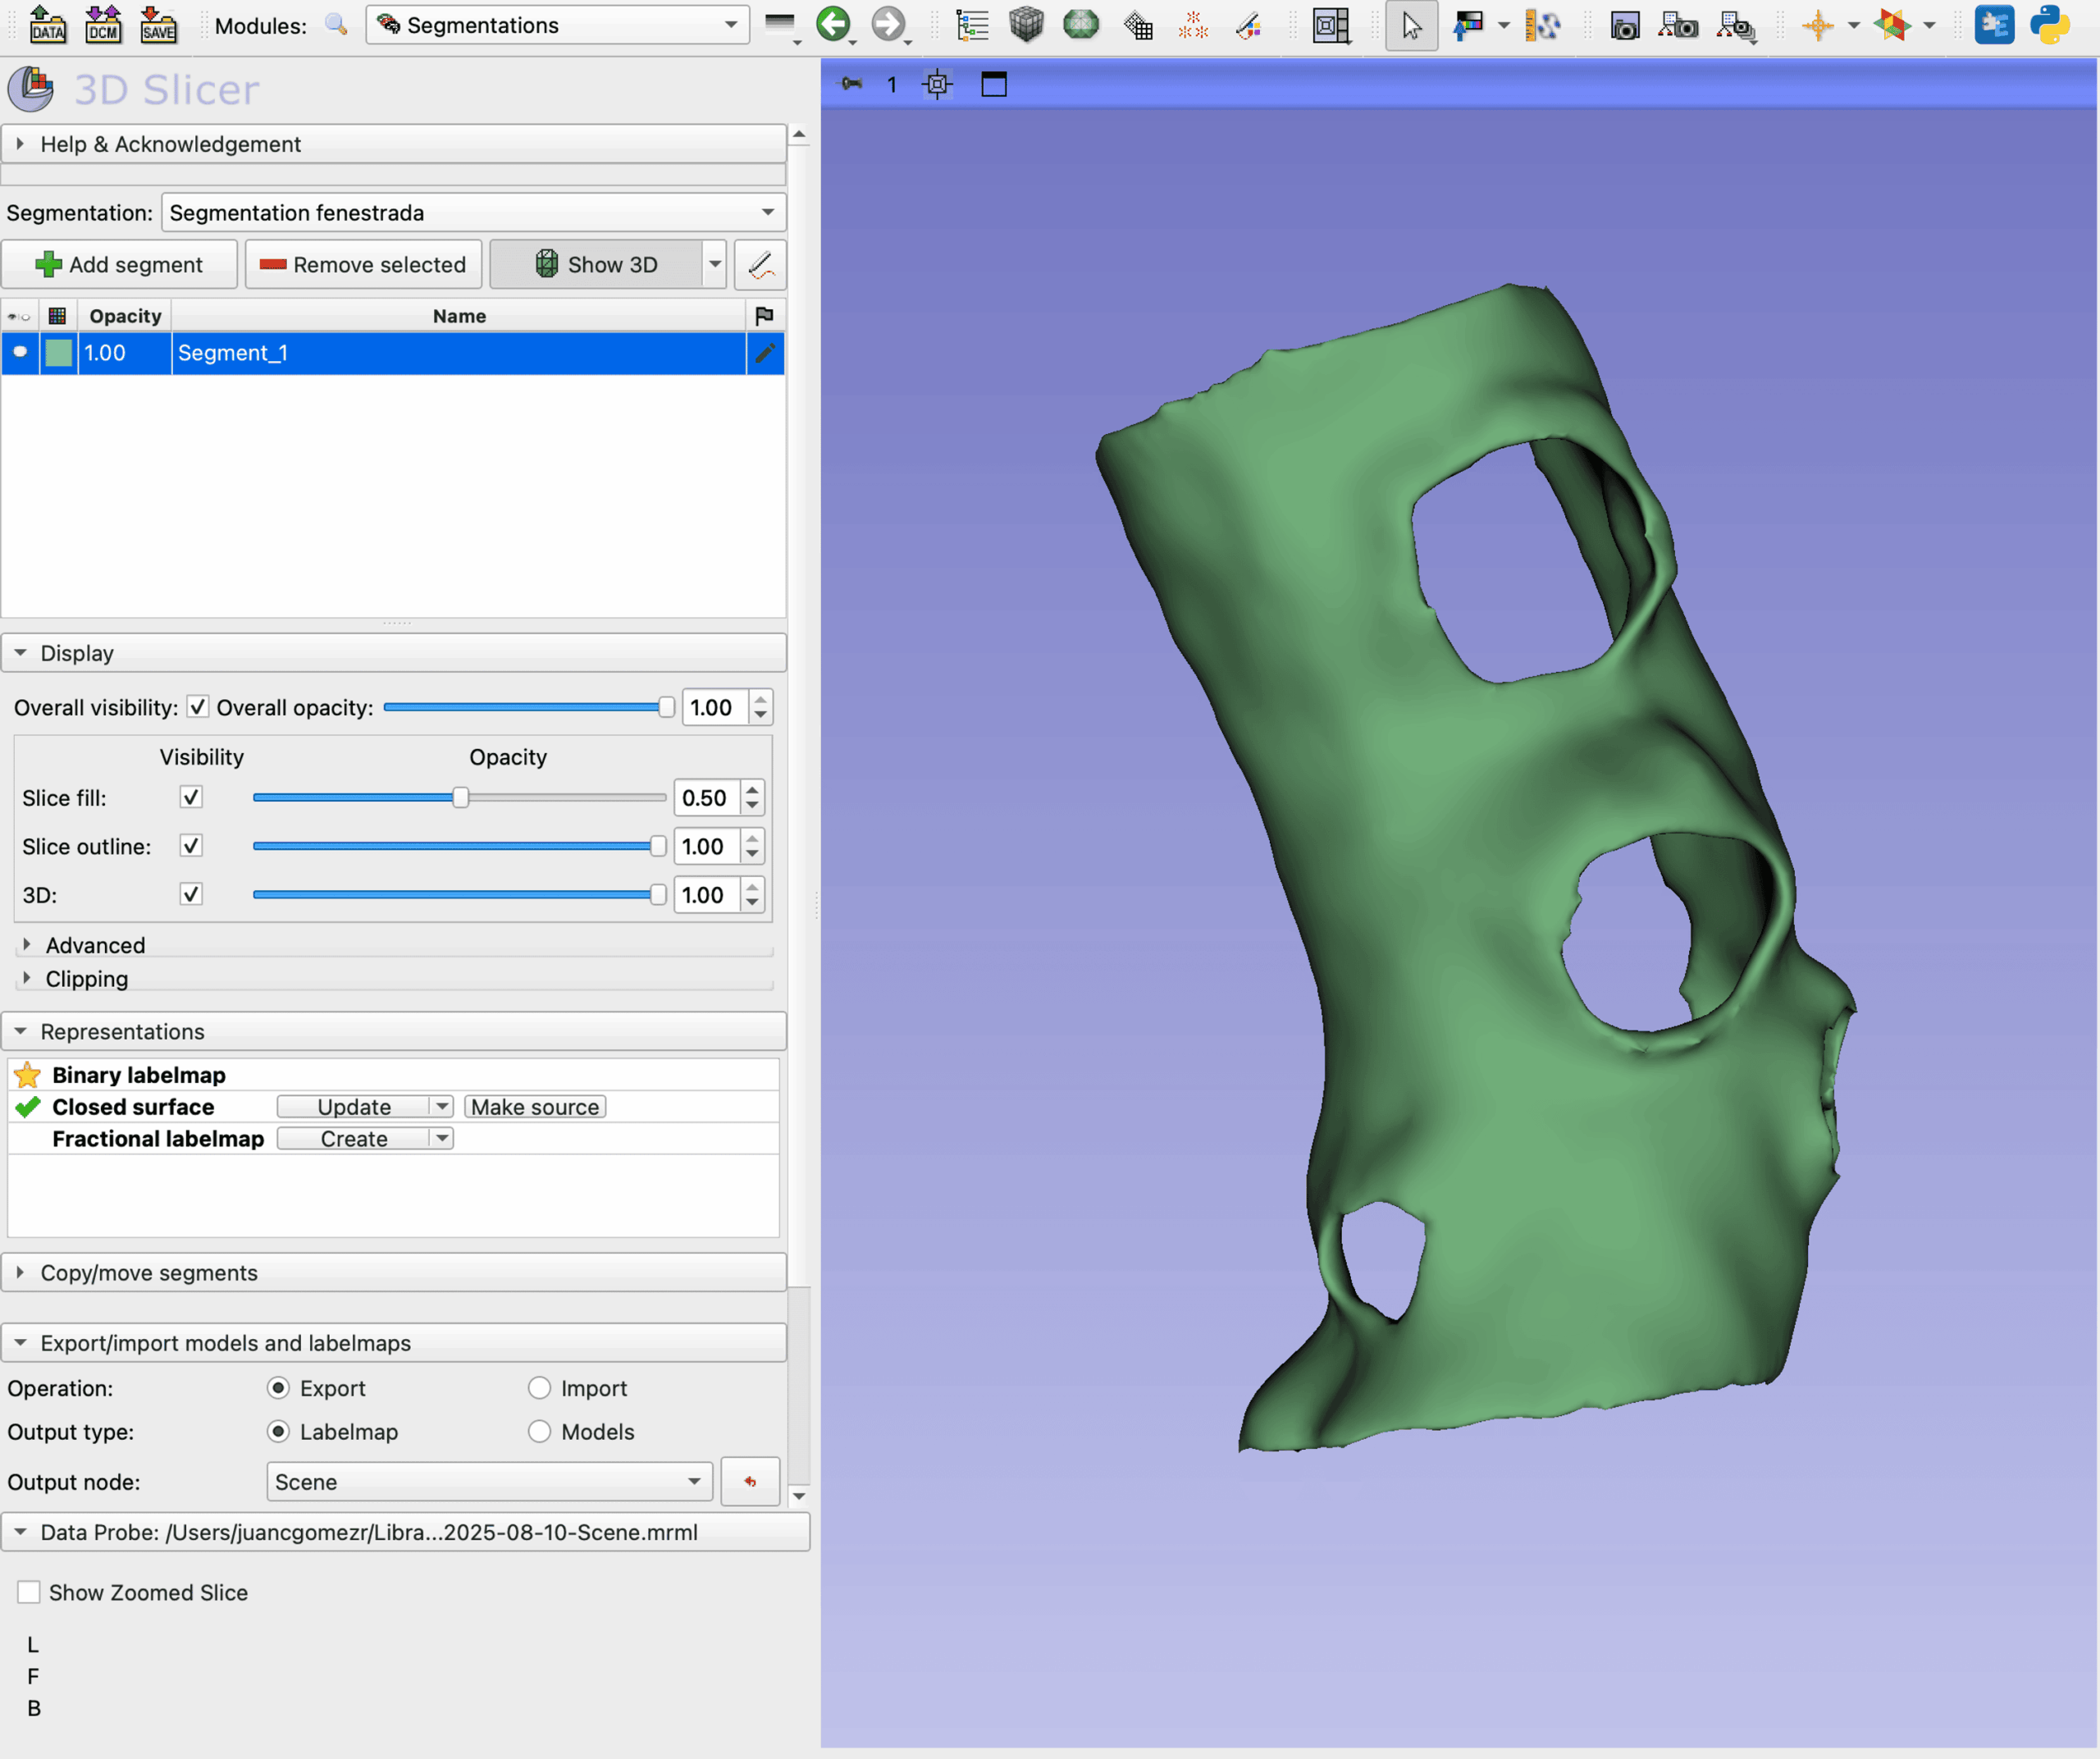Open the Segmentations module dropdown
The image size is (2100, 1759).
point(558,25)
